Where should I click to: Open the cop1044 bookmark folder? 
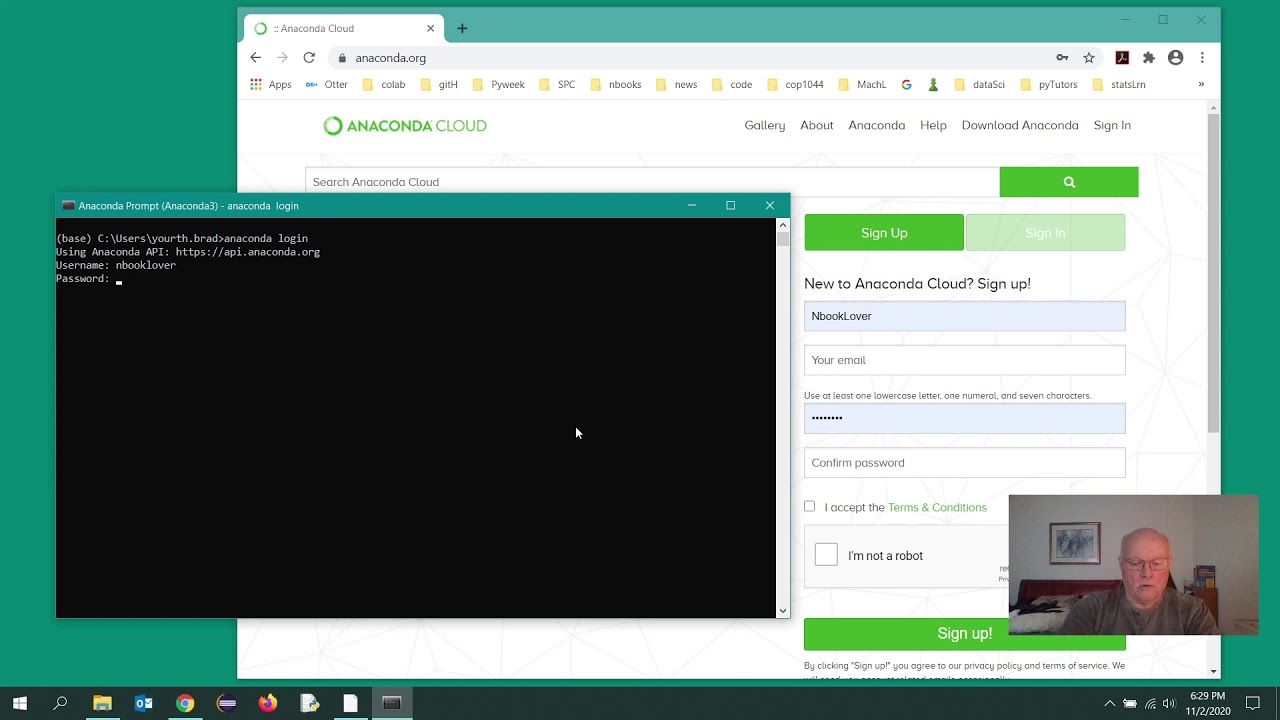point(795,85)
